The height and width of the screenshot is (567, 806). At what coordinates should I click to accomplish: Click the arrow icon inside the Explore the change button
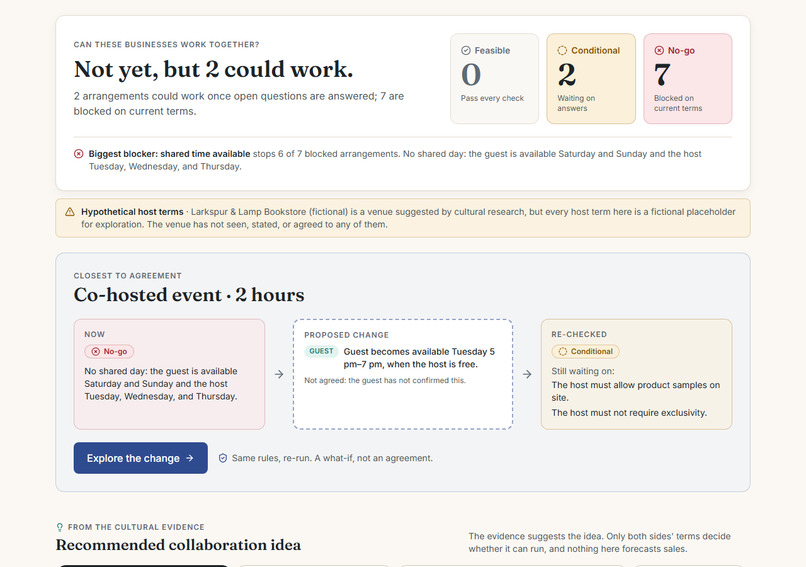pos(190,458)
